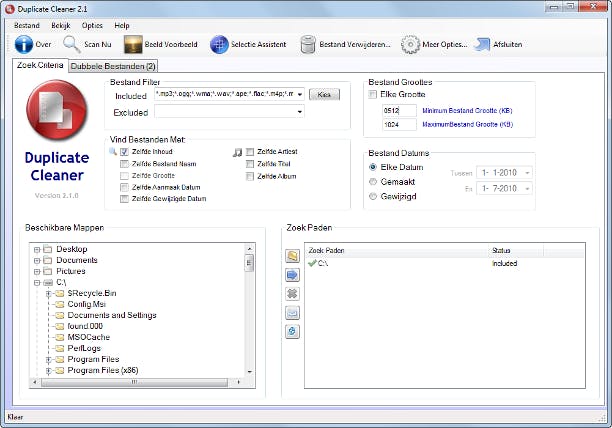Open the Over (about) info icon
This screenshot has height=428, width=612.
click(24, 44)
